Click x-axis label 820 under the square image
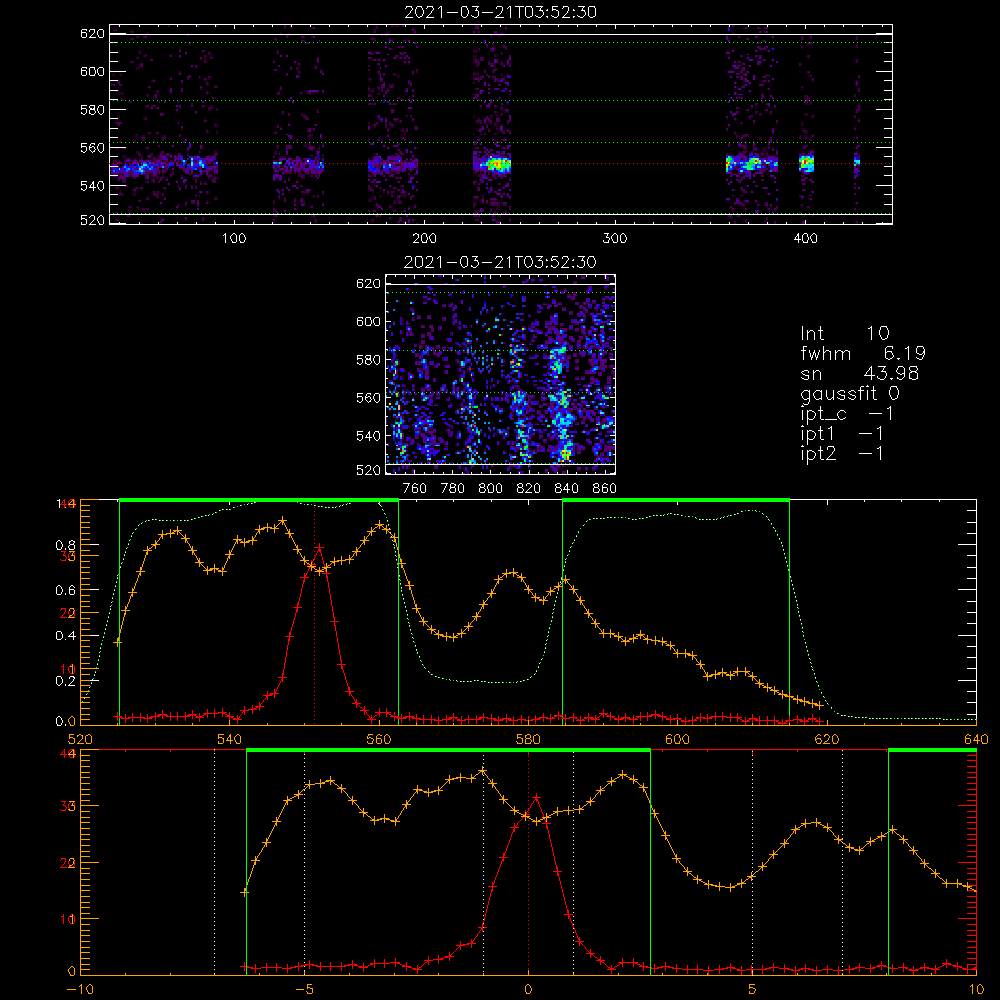This screenshot has height=1000, width=1000. [x=529, y=489]
